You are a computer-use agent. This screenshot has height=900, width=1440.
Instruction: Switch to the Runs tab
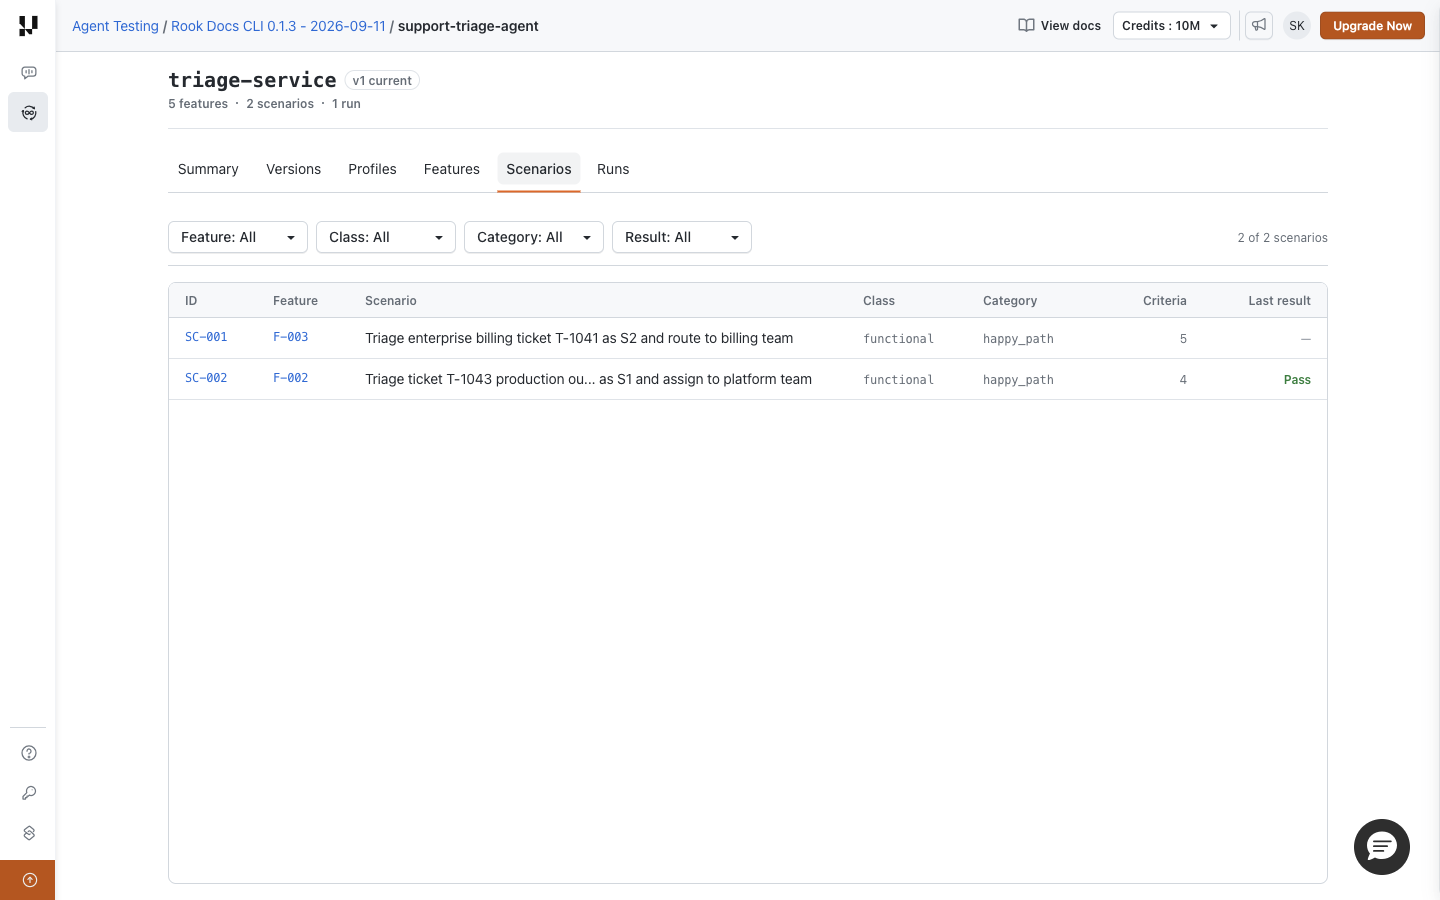coord(613,169)
